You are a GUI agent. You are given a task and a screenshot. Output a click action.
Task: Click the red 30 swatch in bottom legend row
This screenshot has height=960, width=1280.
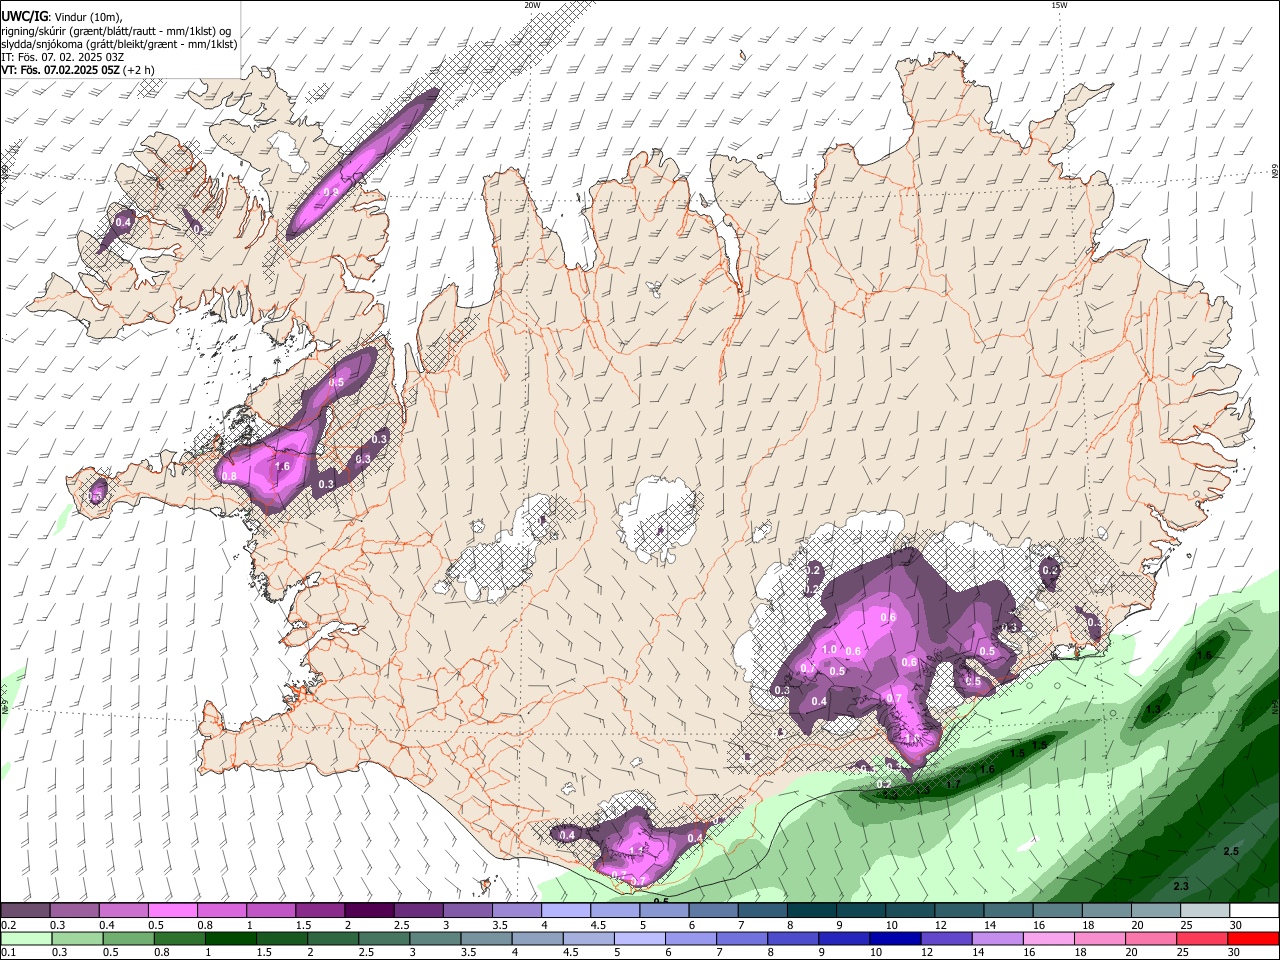coord(1253,939)
